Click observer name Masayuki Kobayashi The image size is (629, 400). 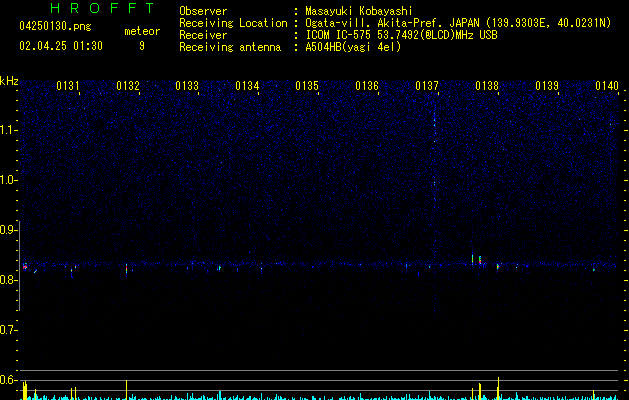(359, 11)
